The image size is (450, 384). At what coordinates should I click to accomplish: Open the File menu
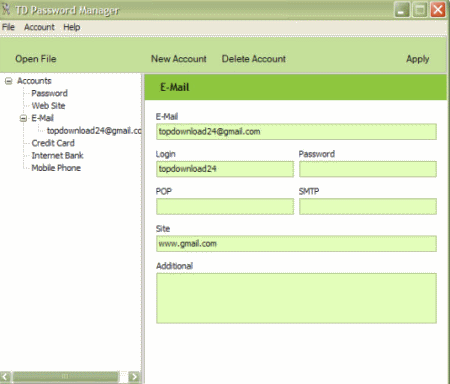[x=8, y=27]
